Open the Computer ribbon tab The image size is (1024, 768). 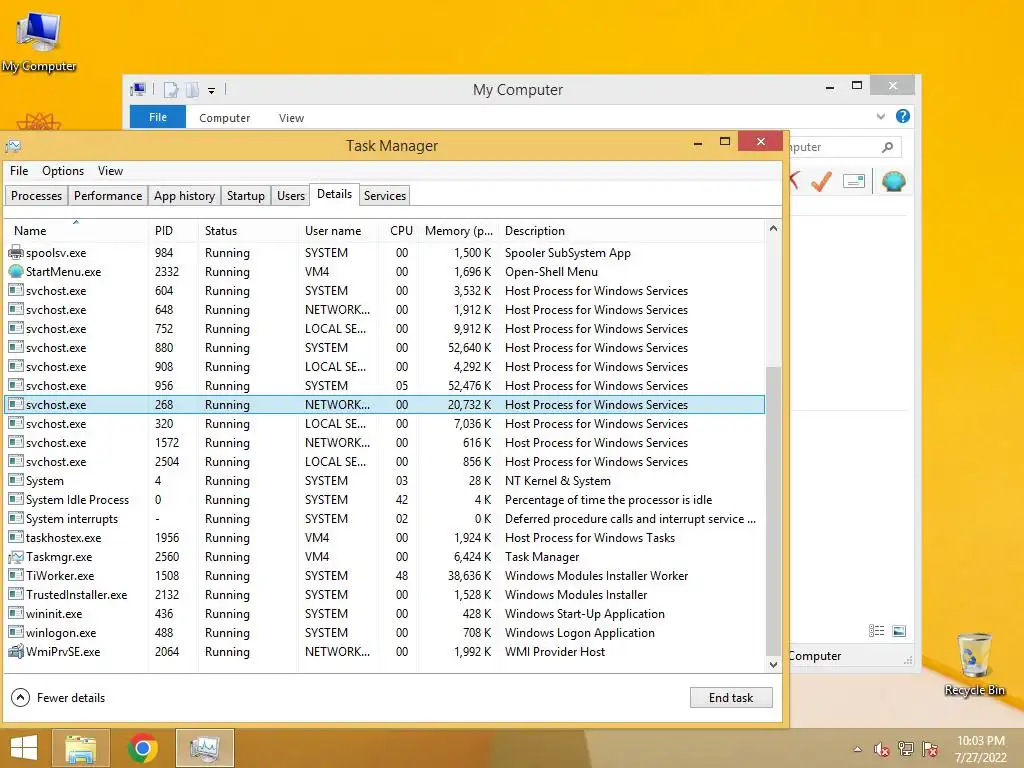(225, 118)
